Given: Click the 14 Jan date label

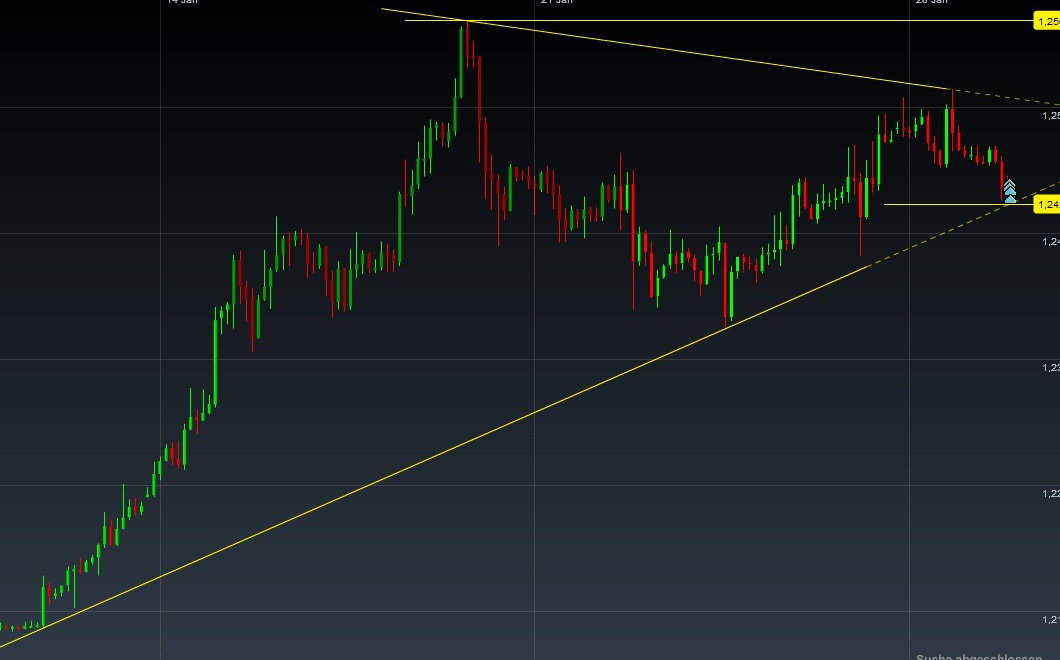Looking at the screenshot, I should pyautogui.click(x=181, y=3).
